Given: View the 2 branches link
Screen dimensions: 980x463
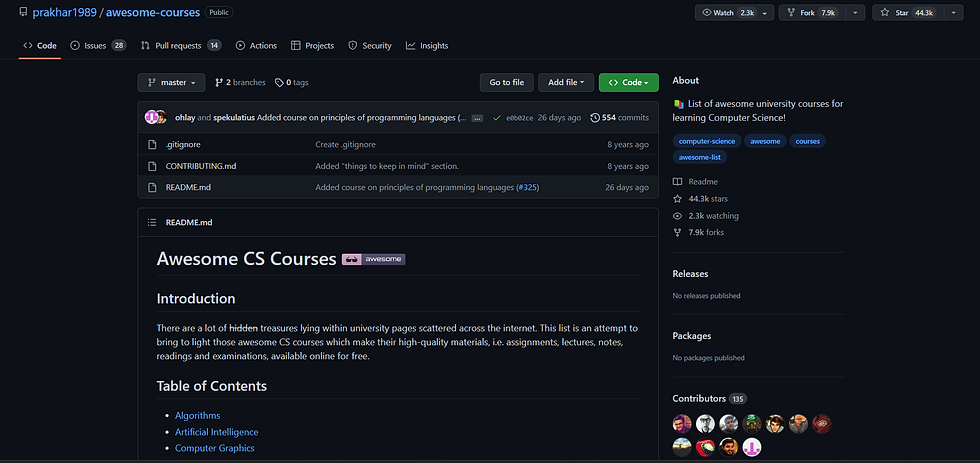Looking at the screenshot, I should pyautogui.click(x=240, y=82).
